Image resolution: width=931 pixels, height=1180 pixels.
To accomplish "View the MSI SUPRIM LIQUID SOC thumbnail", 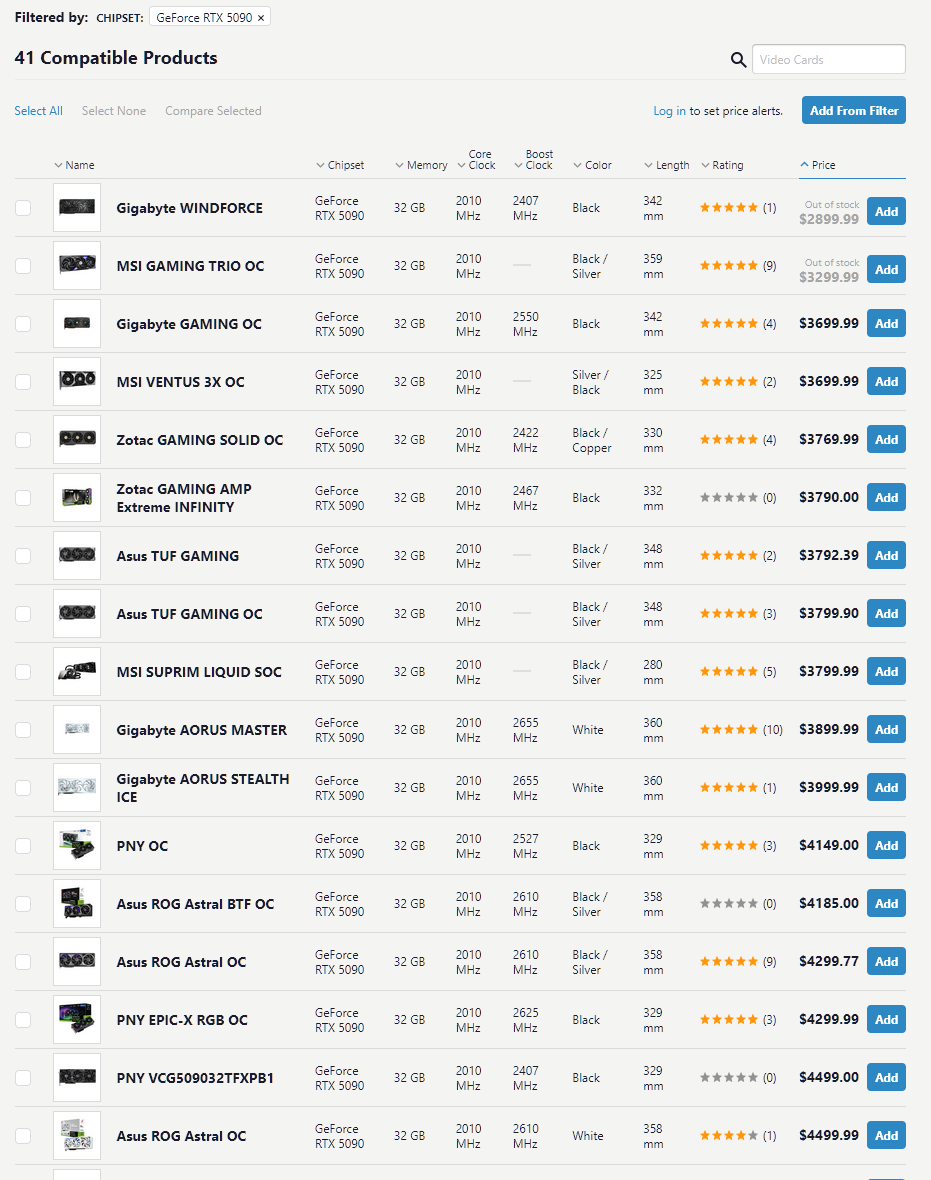I will pyautogui.click(x=77, y=672).
